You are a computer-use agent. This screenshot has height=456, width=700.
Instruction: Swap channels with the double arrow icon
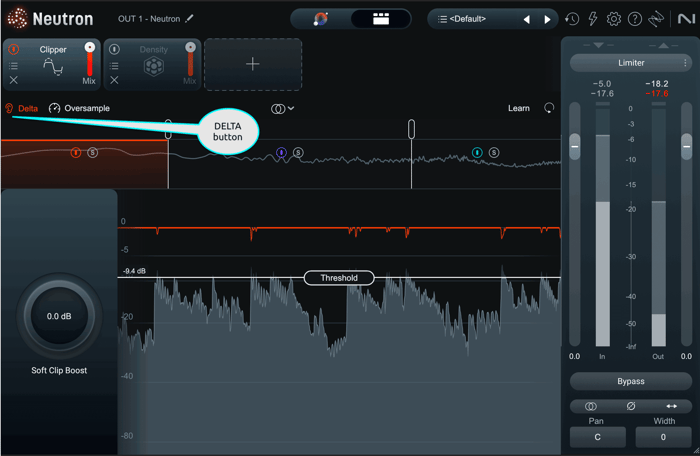coord(671,406)
